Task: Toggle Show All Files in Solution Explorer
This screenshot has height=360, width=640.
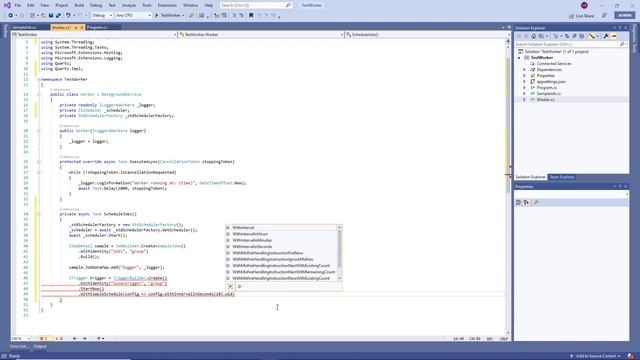Action: coord(582,36)
